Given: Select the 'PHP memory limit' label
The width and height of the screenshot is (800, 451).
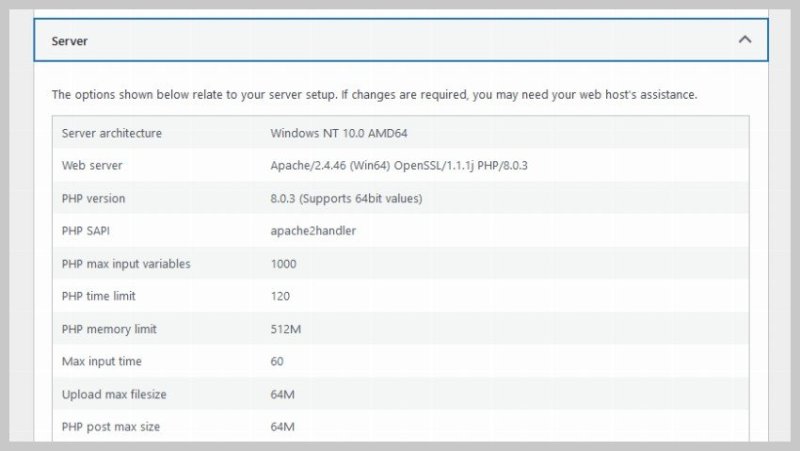Looking at the screenshot, I should point(109,329).
